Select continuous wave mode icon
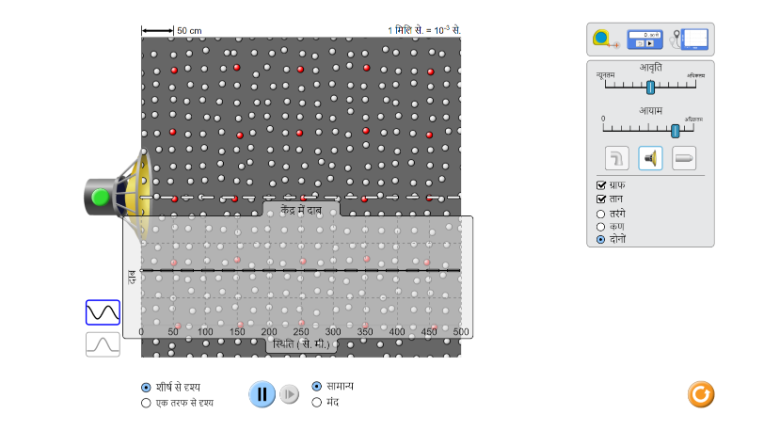 [103, 313]
